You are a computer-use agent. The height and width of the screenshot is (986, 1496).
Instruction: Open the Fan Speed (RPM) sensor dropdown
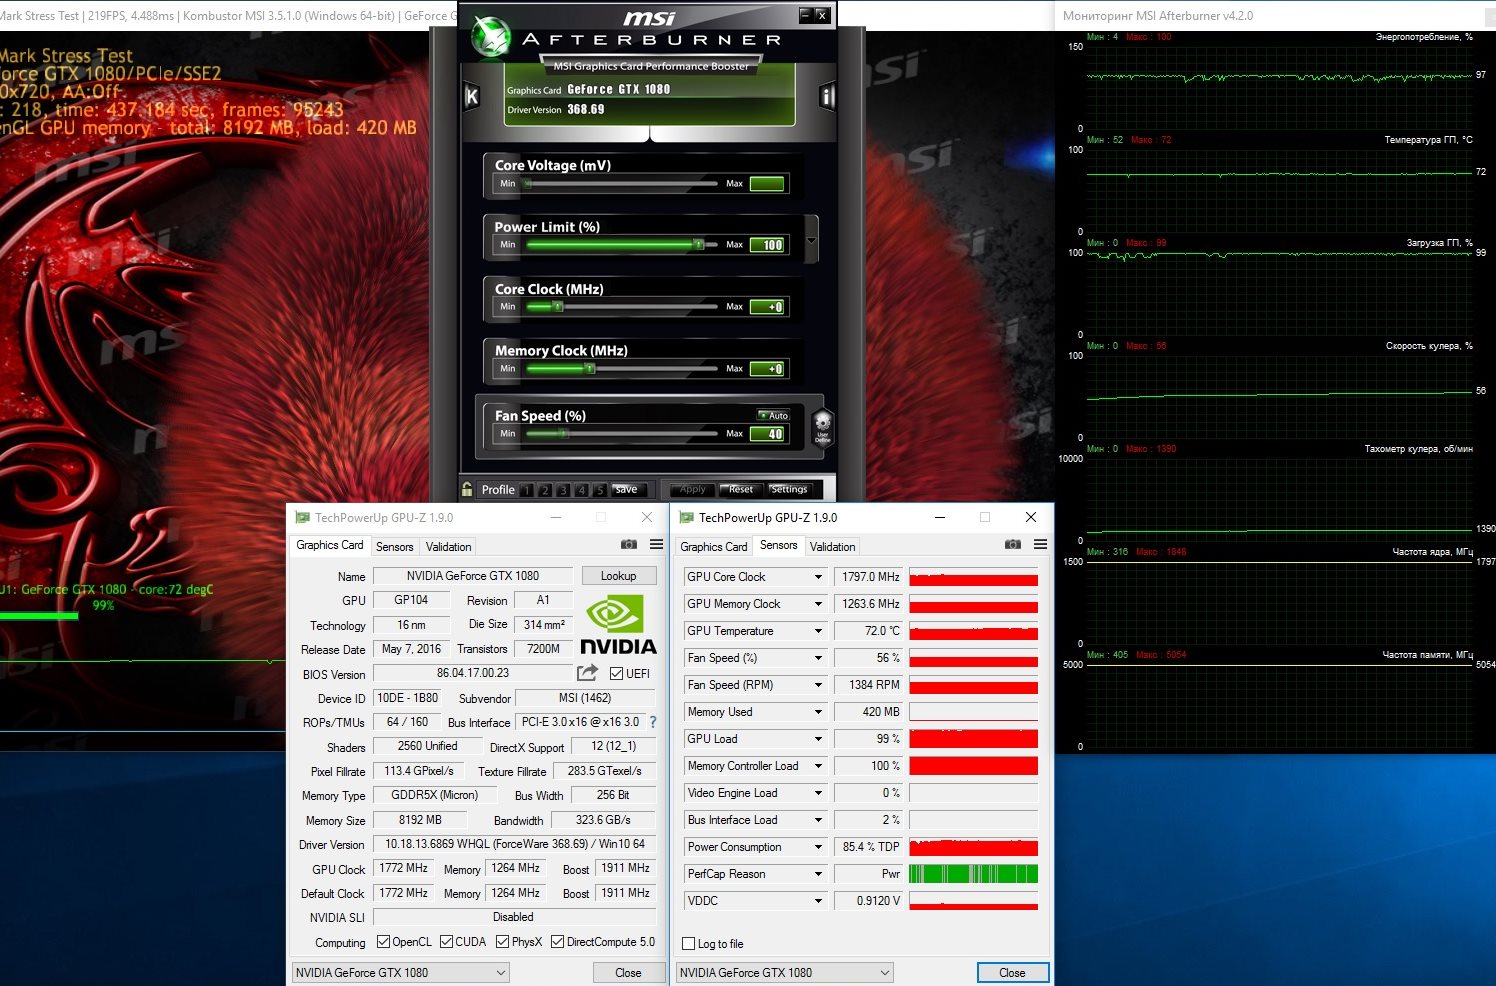point(818,685)
